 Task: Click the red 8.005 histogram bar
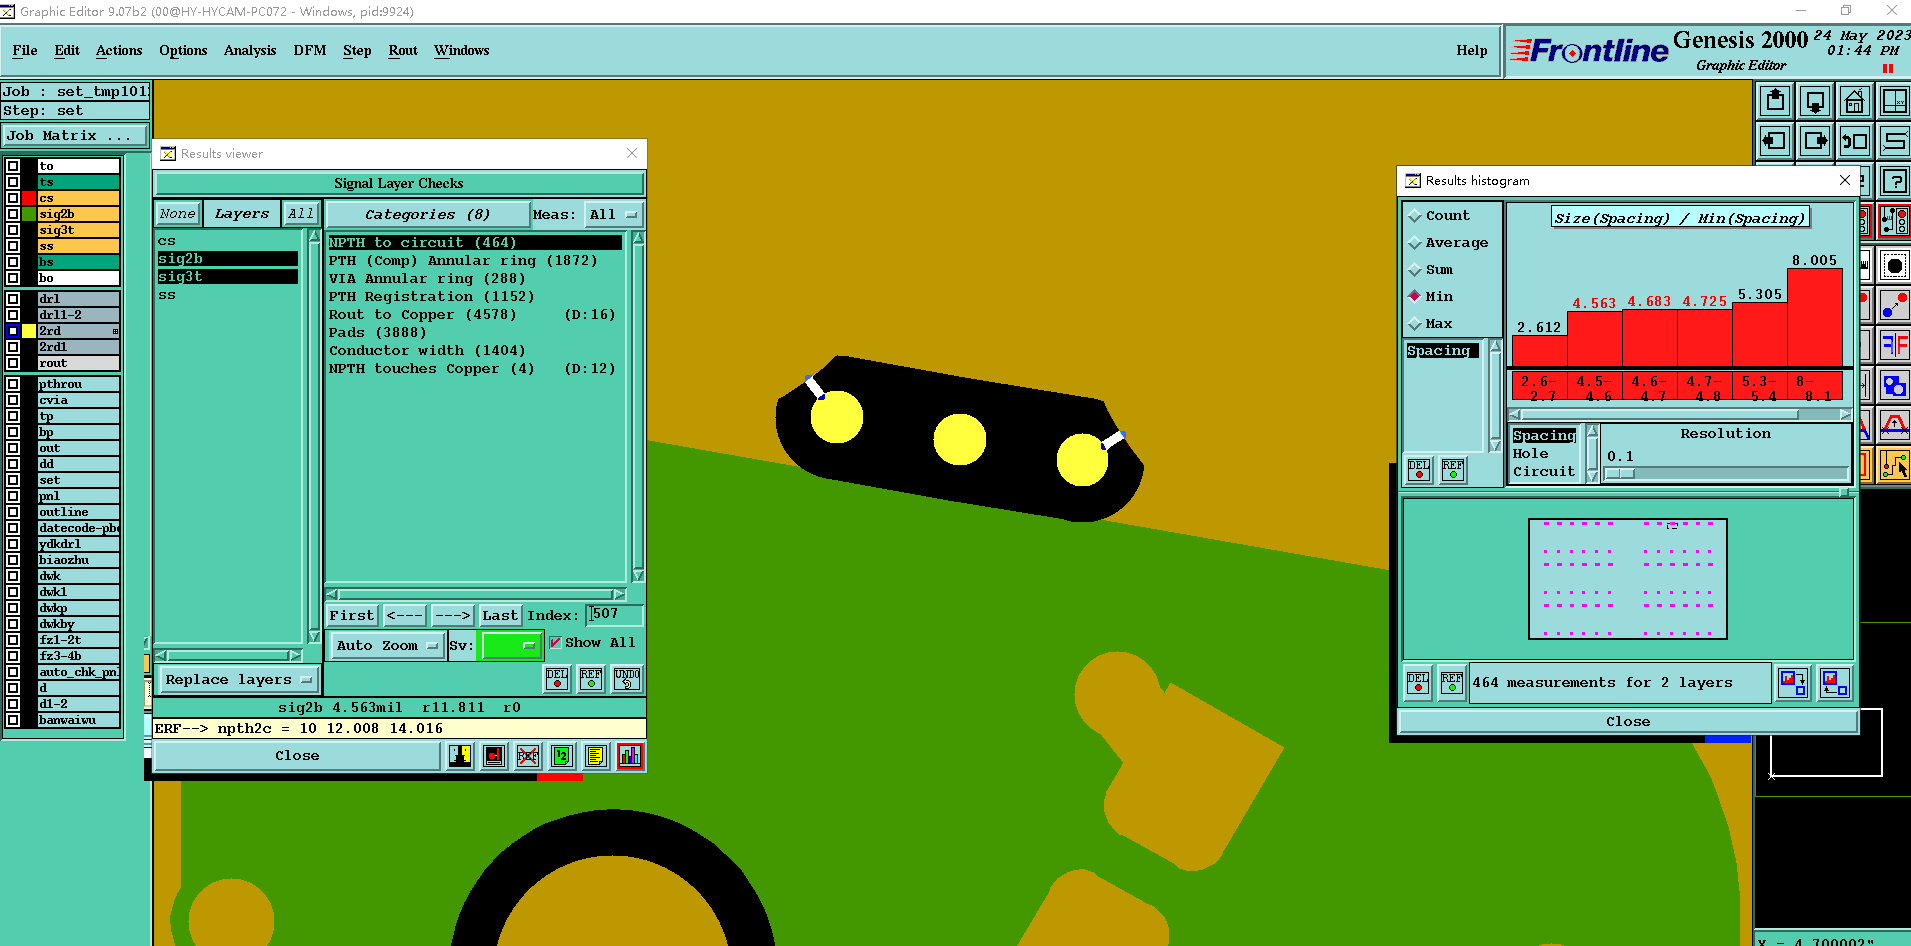click(1814, 318)
